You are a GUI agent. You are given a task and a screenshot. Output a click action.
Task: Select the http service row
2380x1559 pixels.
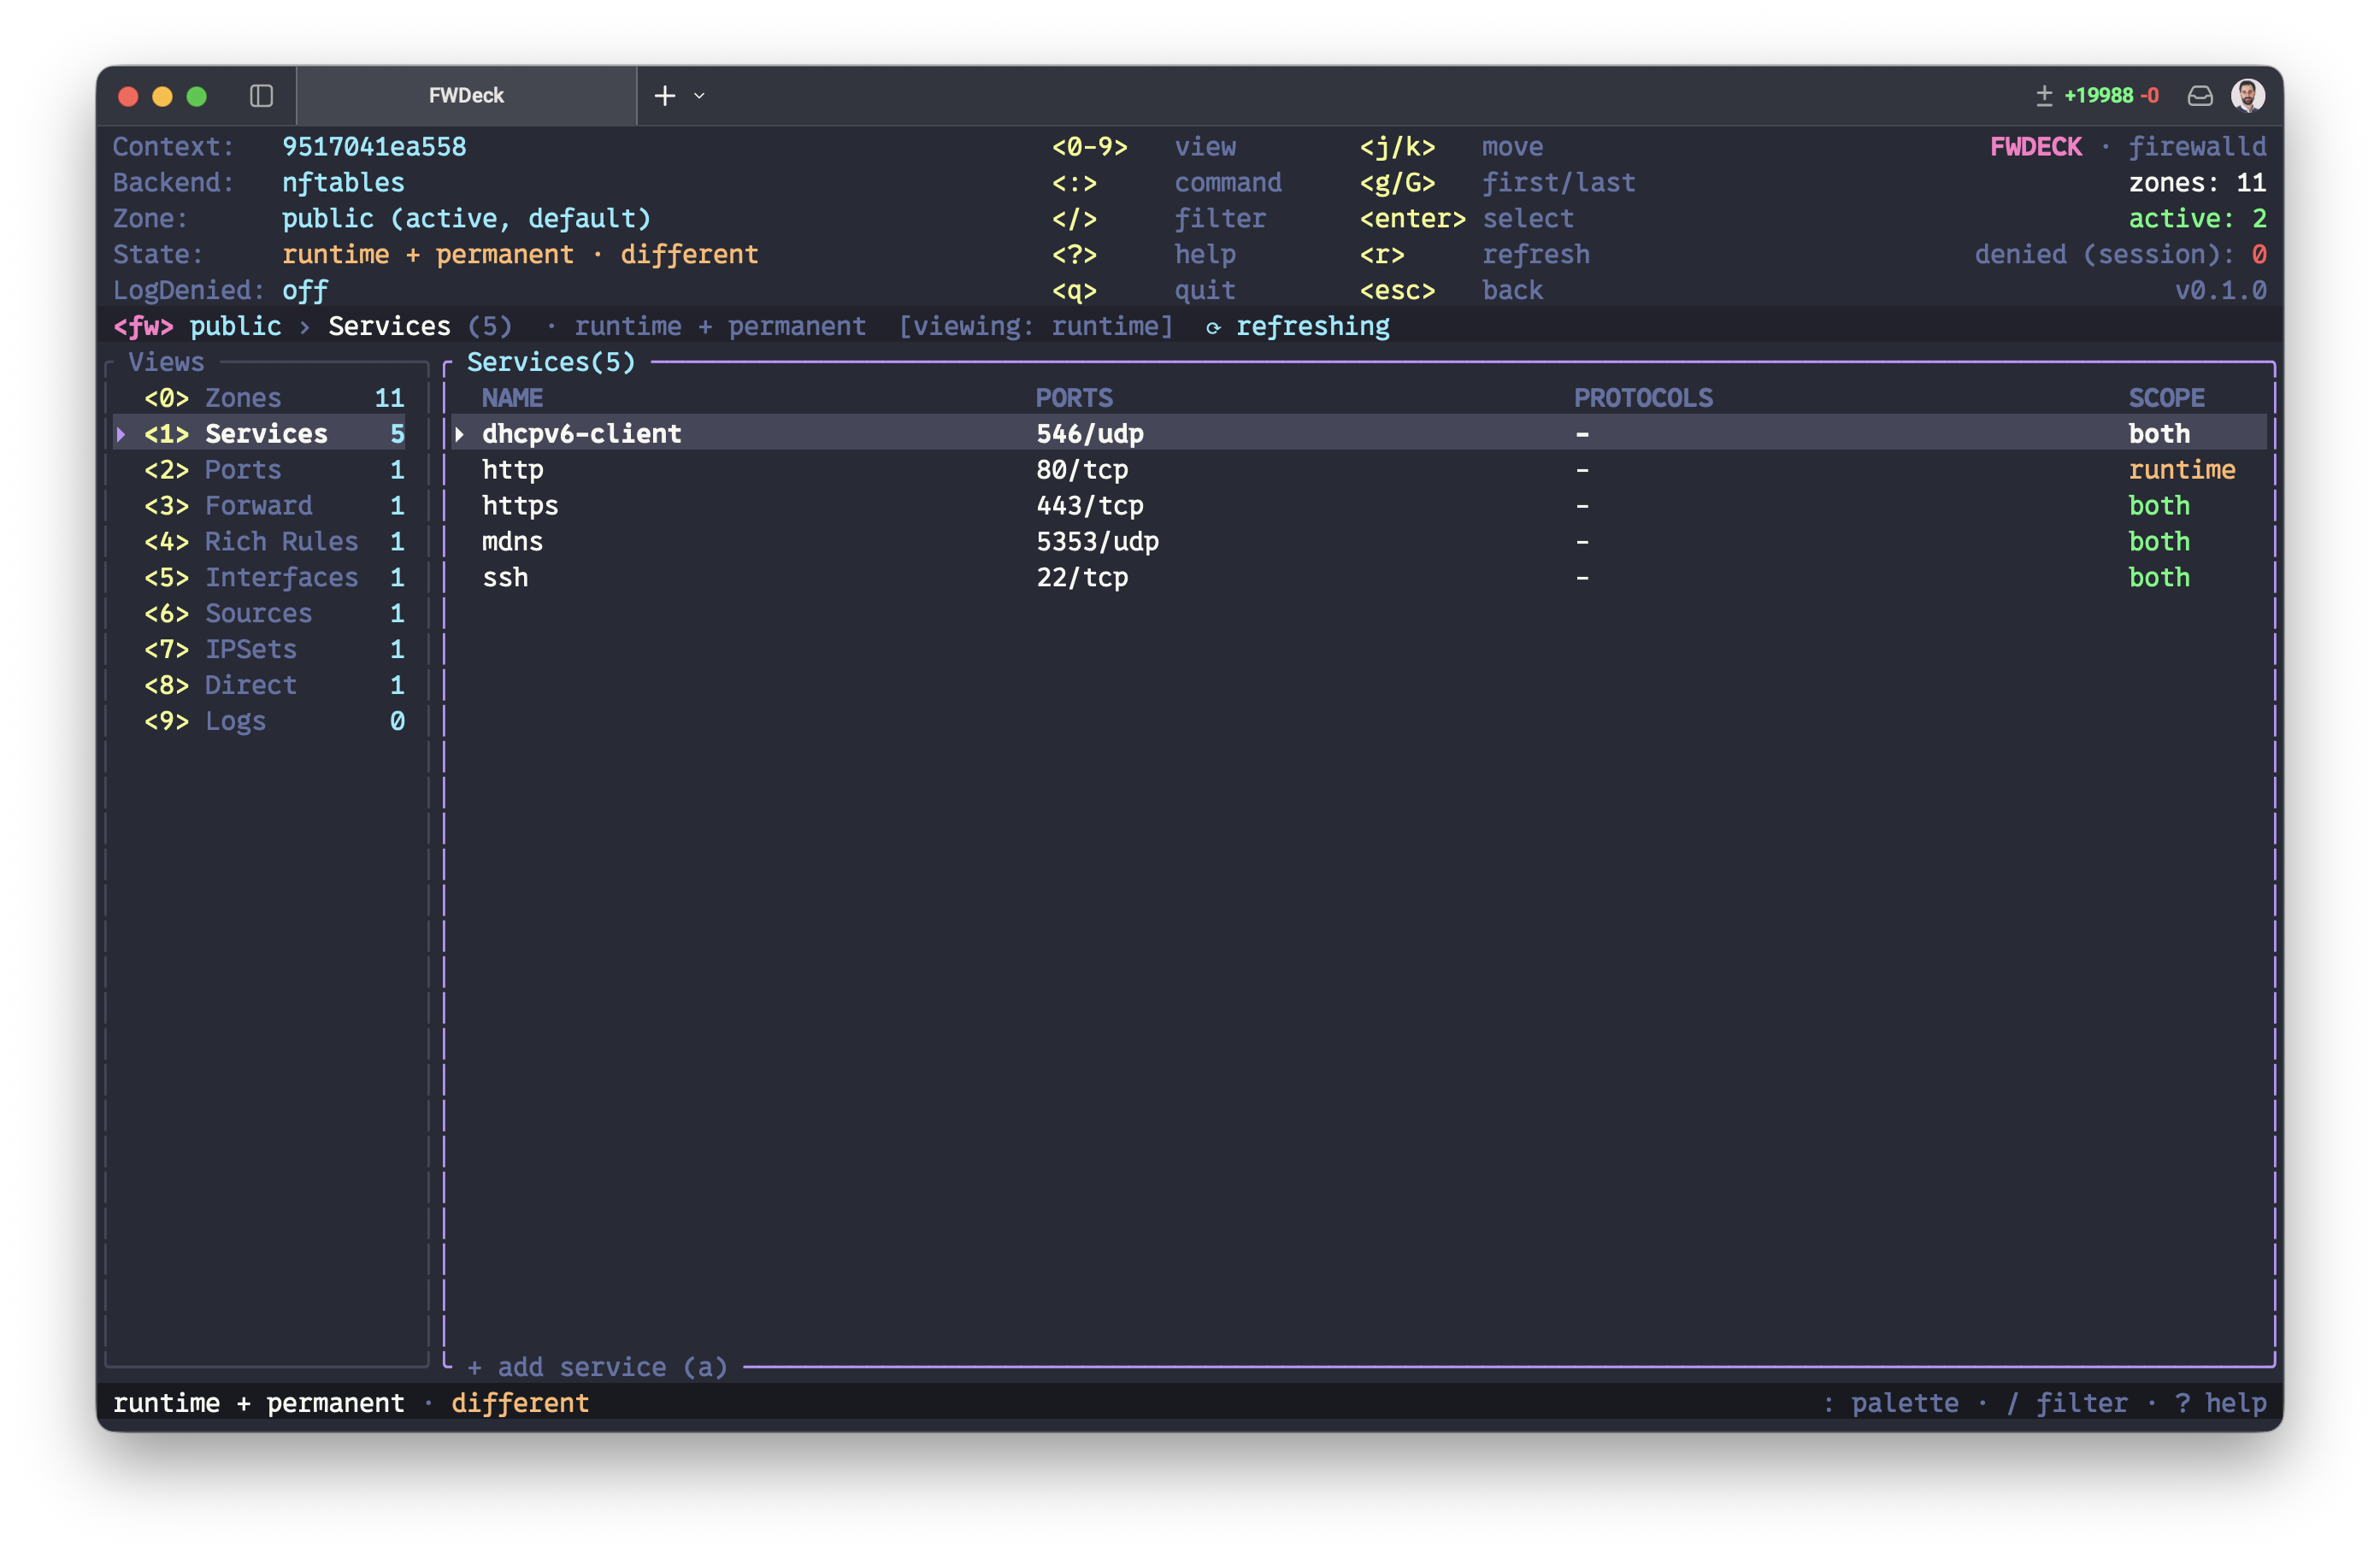coord(1359,470)
